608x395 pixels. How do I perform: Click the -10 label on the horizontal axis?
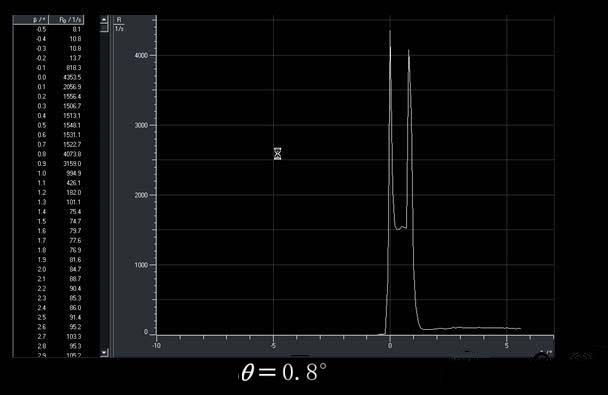pyautogui.click(x=156, y=345)
